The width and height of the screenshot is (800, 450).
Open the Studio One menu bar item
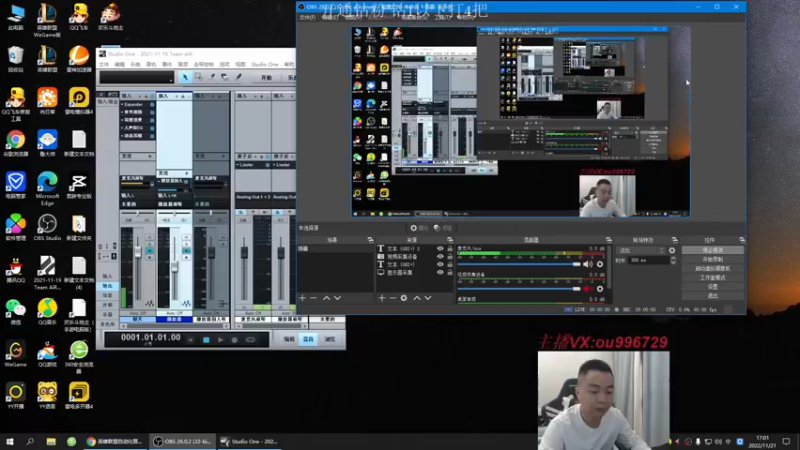coord(264,64)
